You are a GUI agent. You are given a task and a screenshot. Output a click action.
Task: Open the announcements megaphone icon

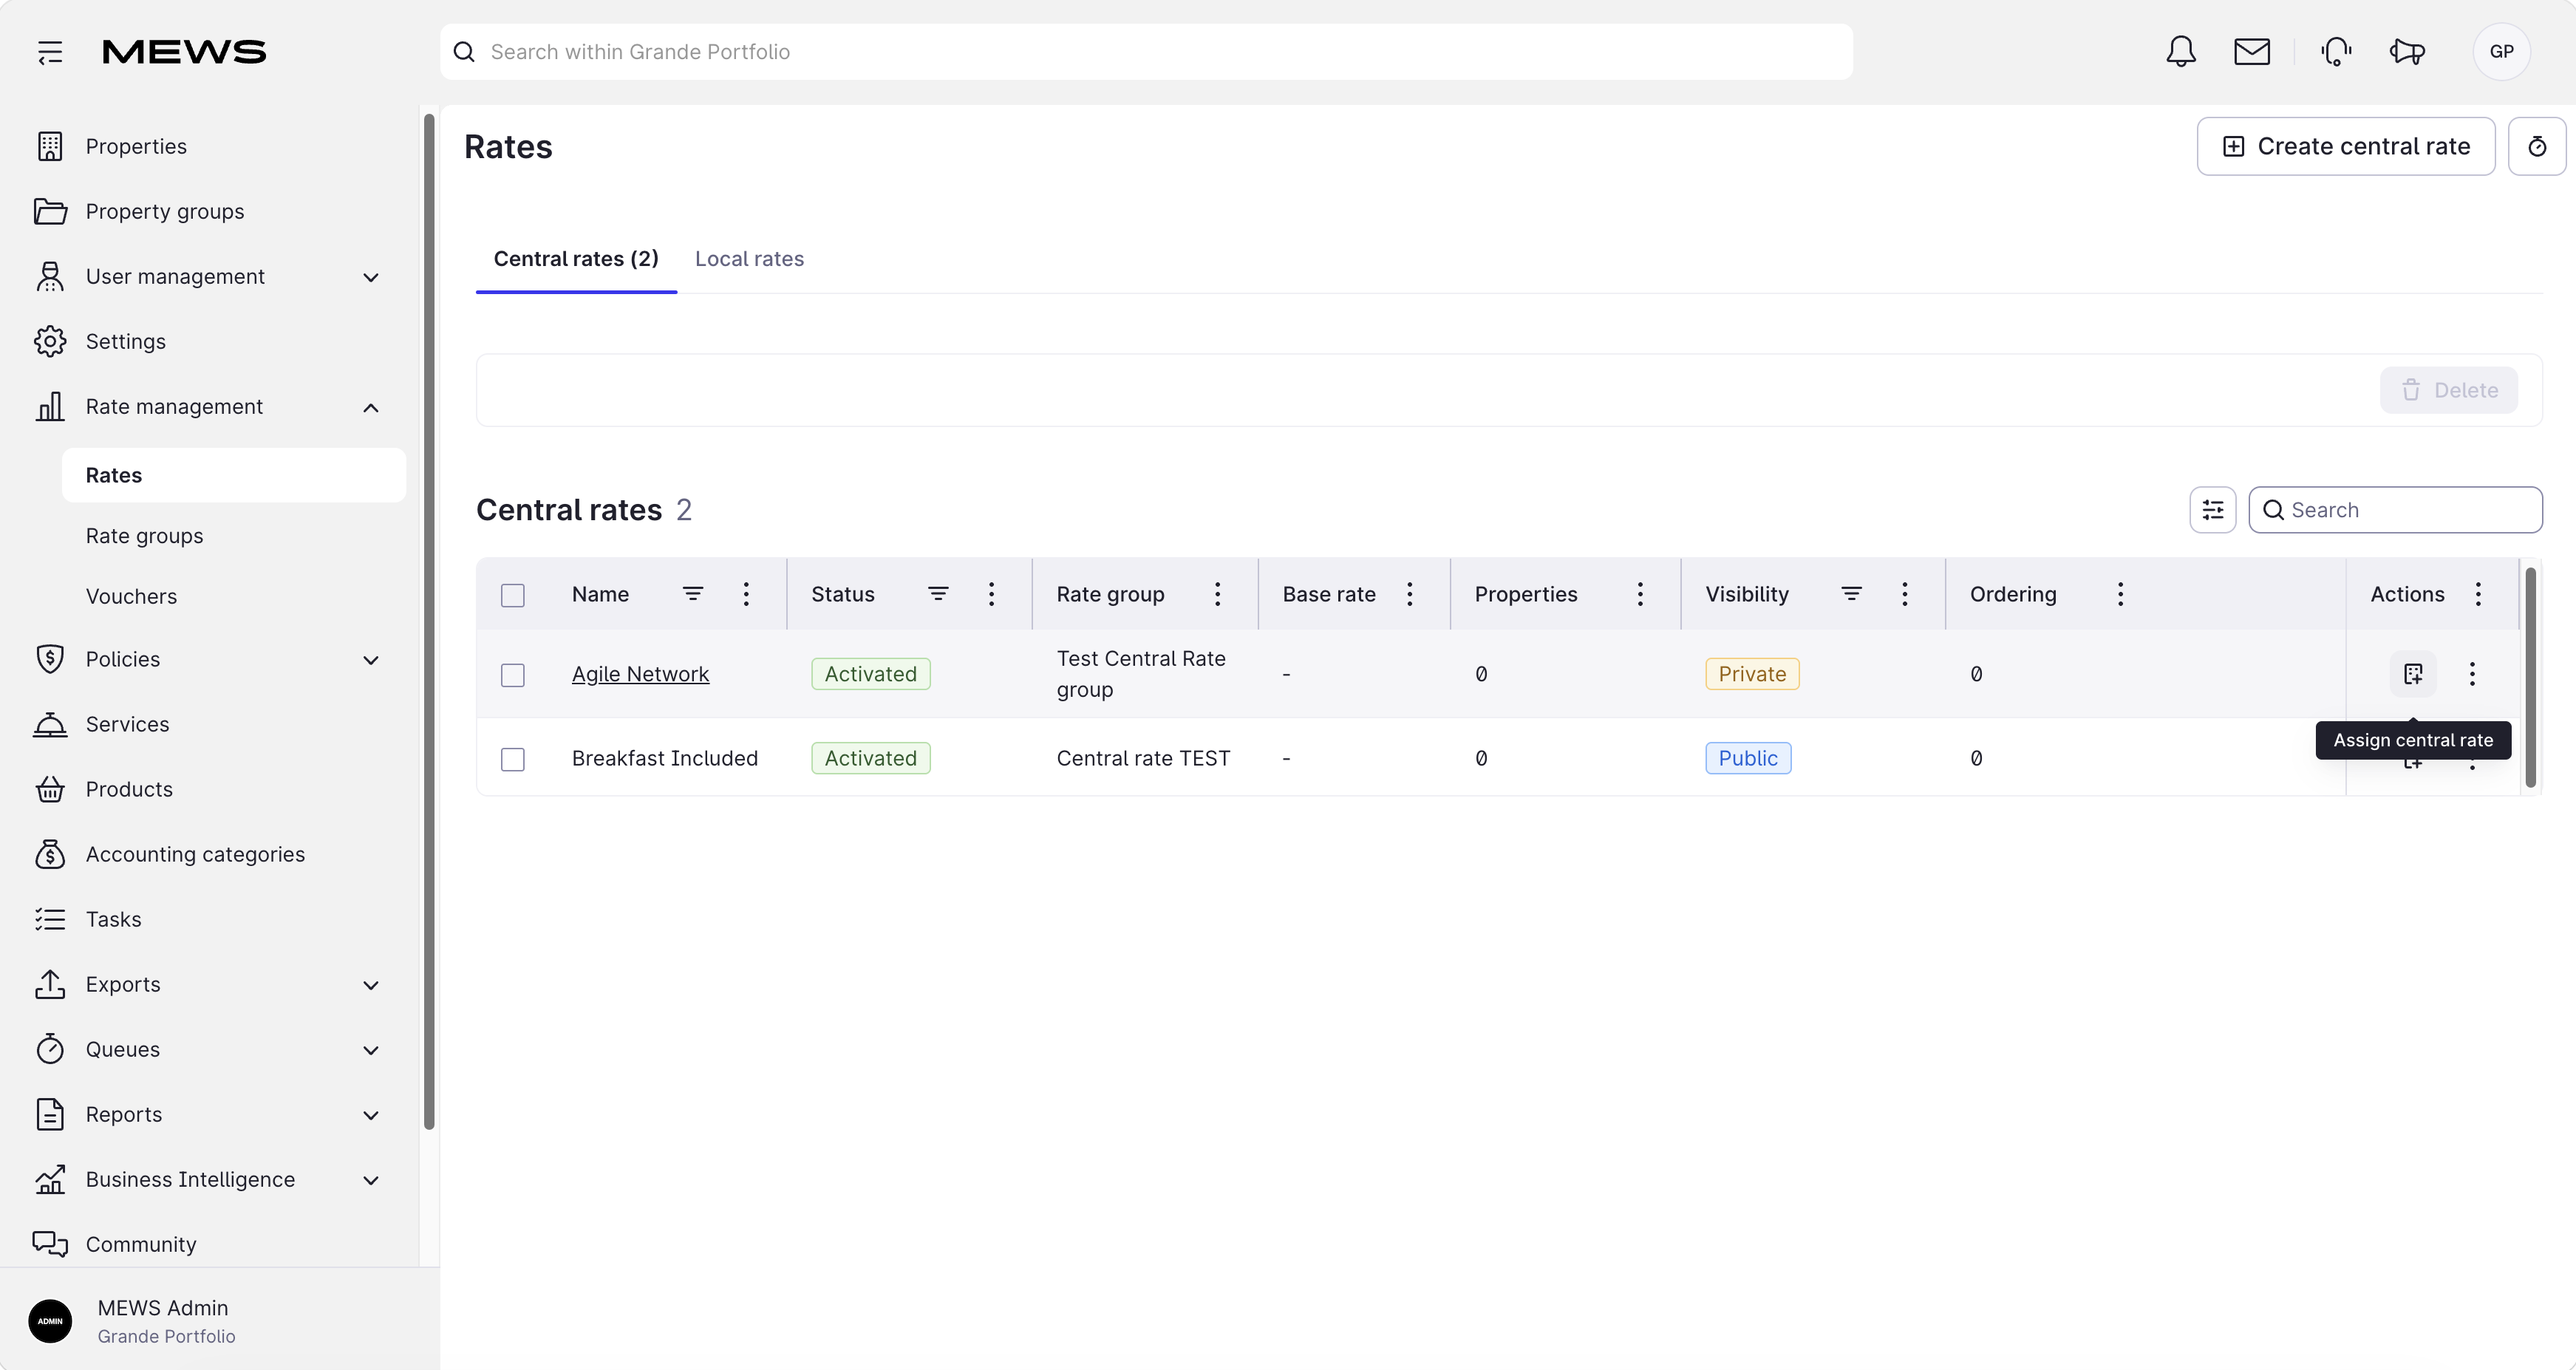point(2407,52)
